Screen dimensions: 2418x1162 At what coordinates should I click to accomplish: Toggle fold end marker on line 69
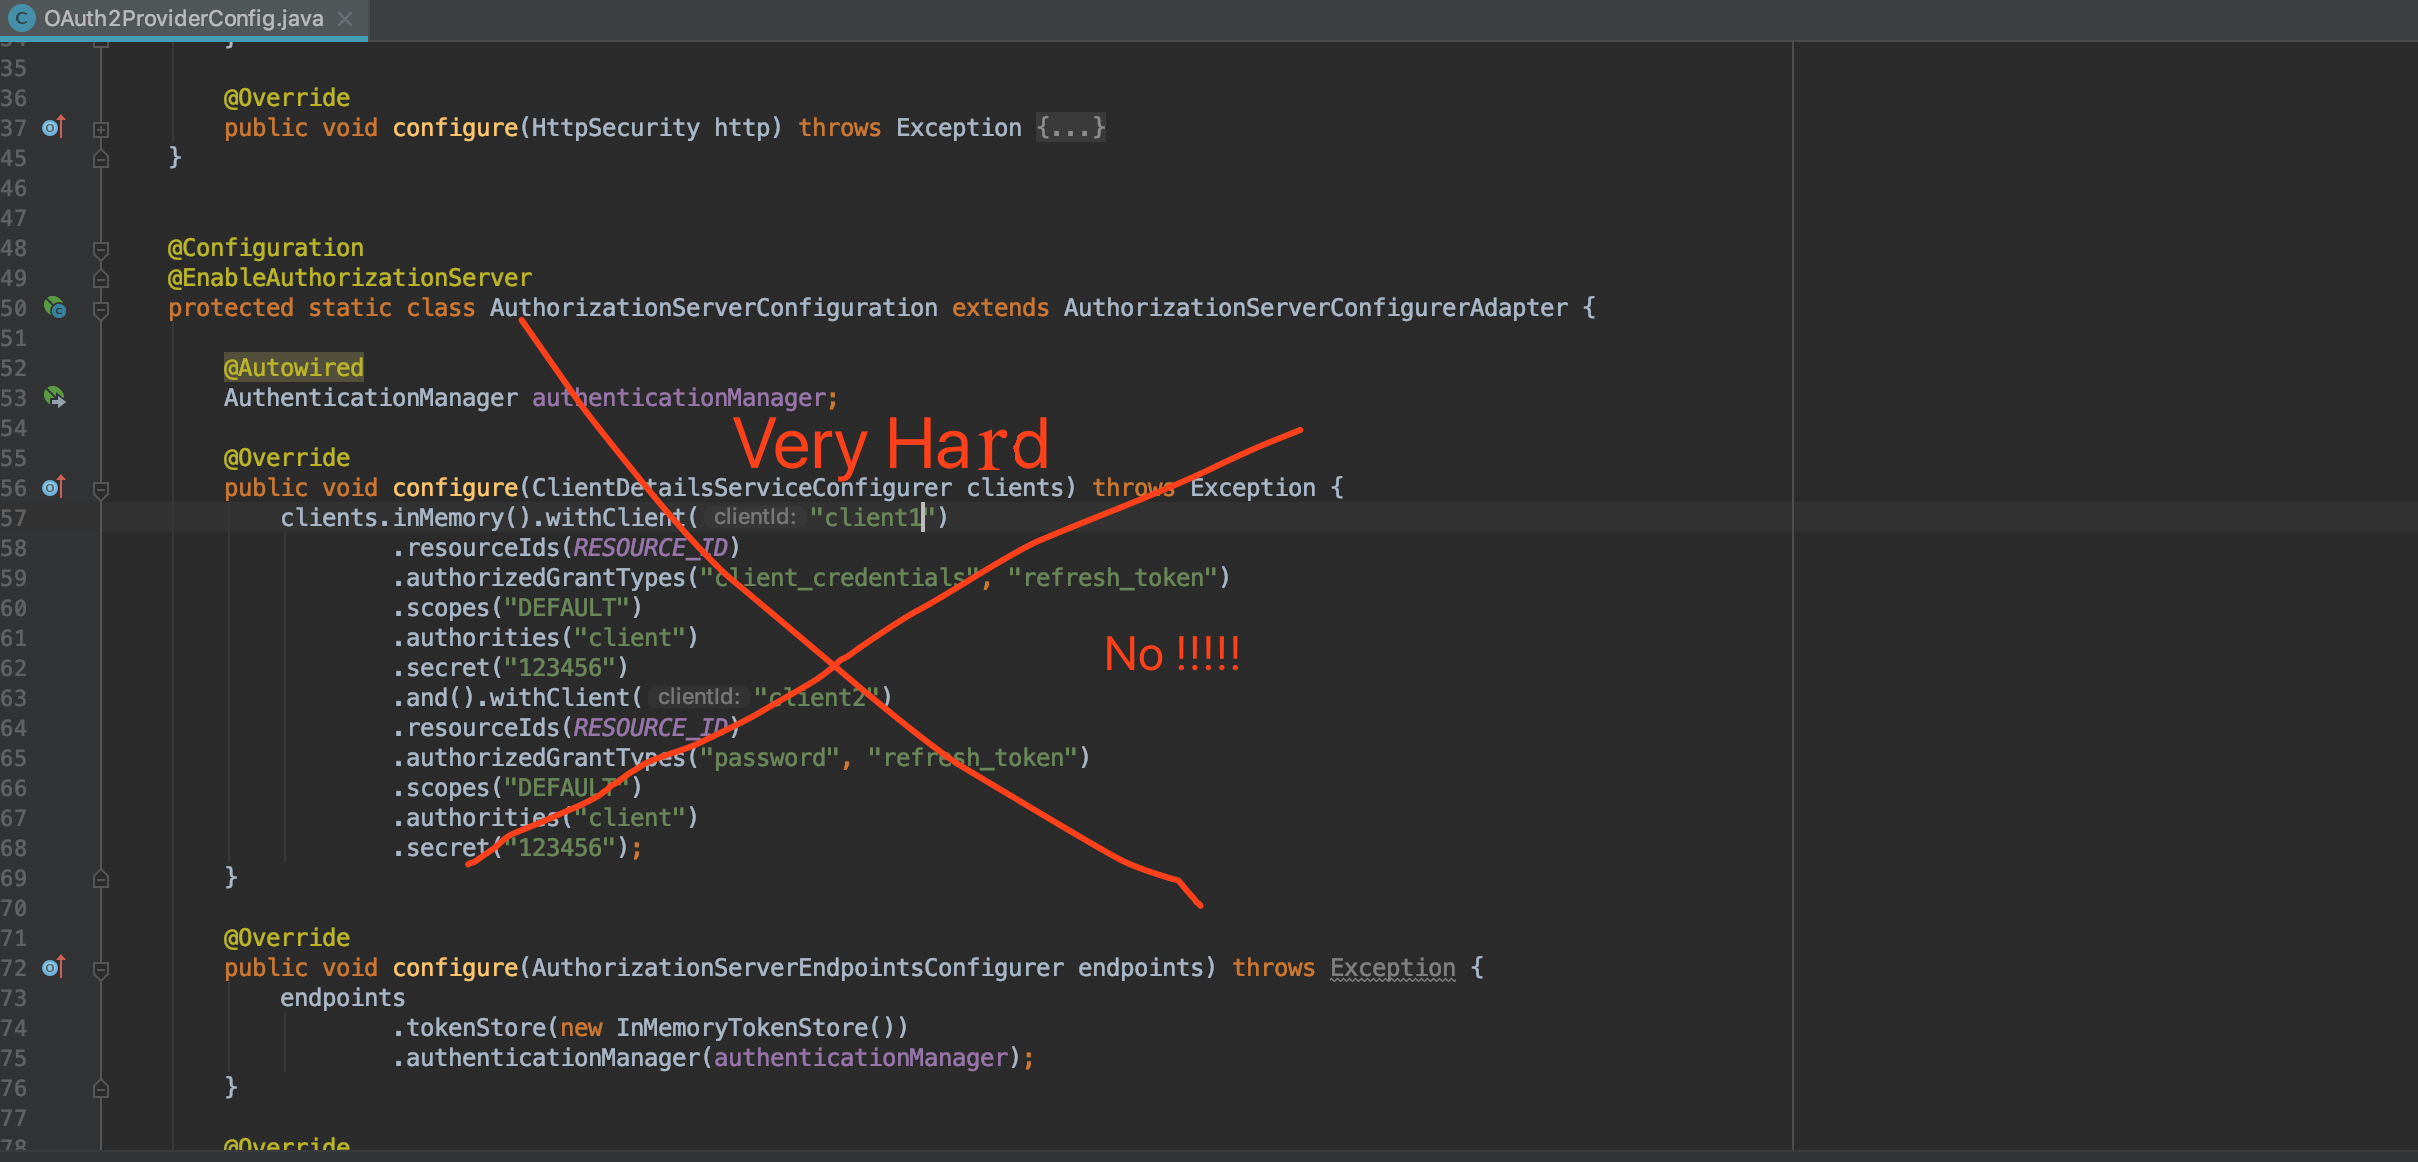tap(101, 879)
